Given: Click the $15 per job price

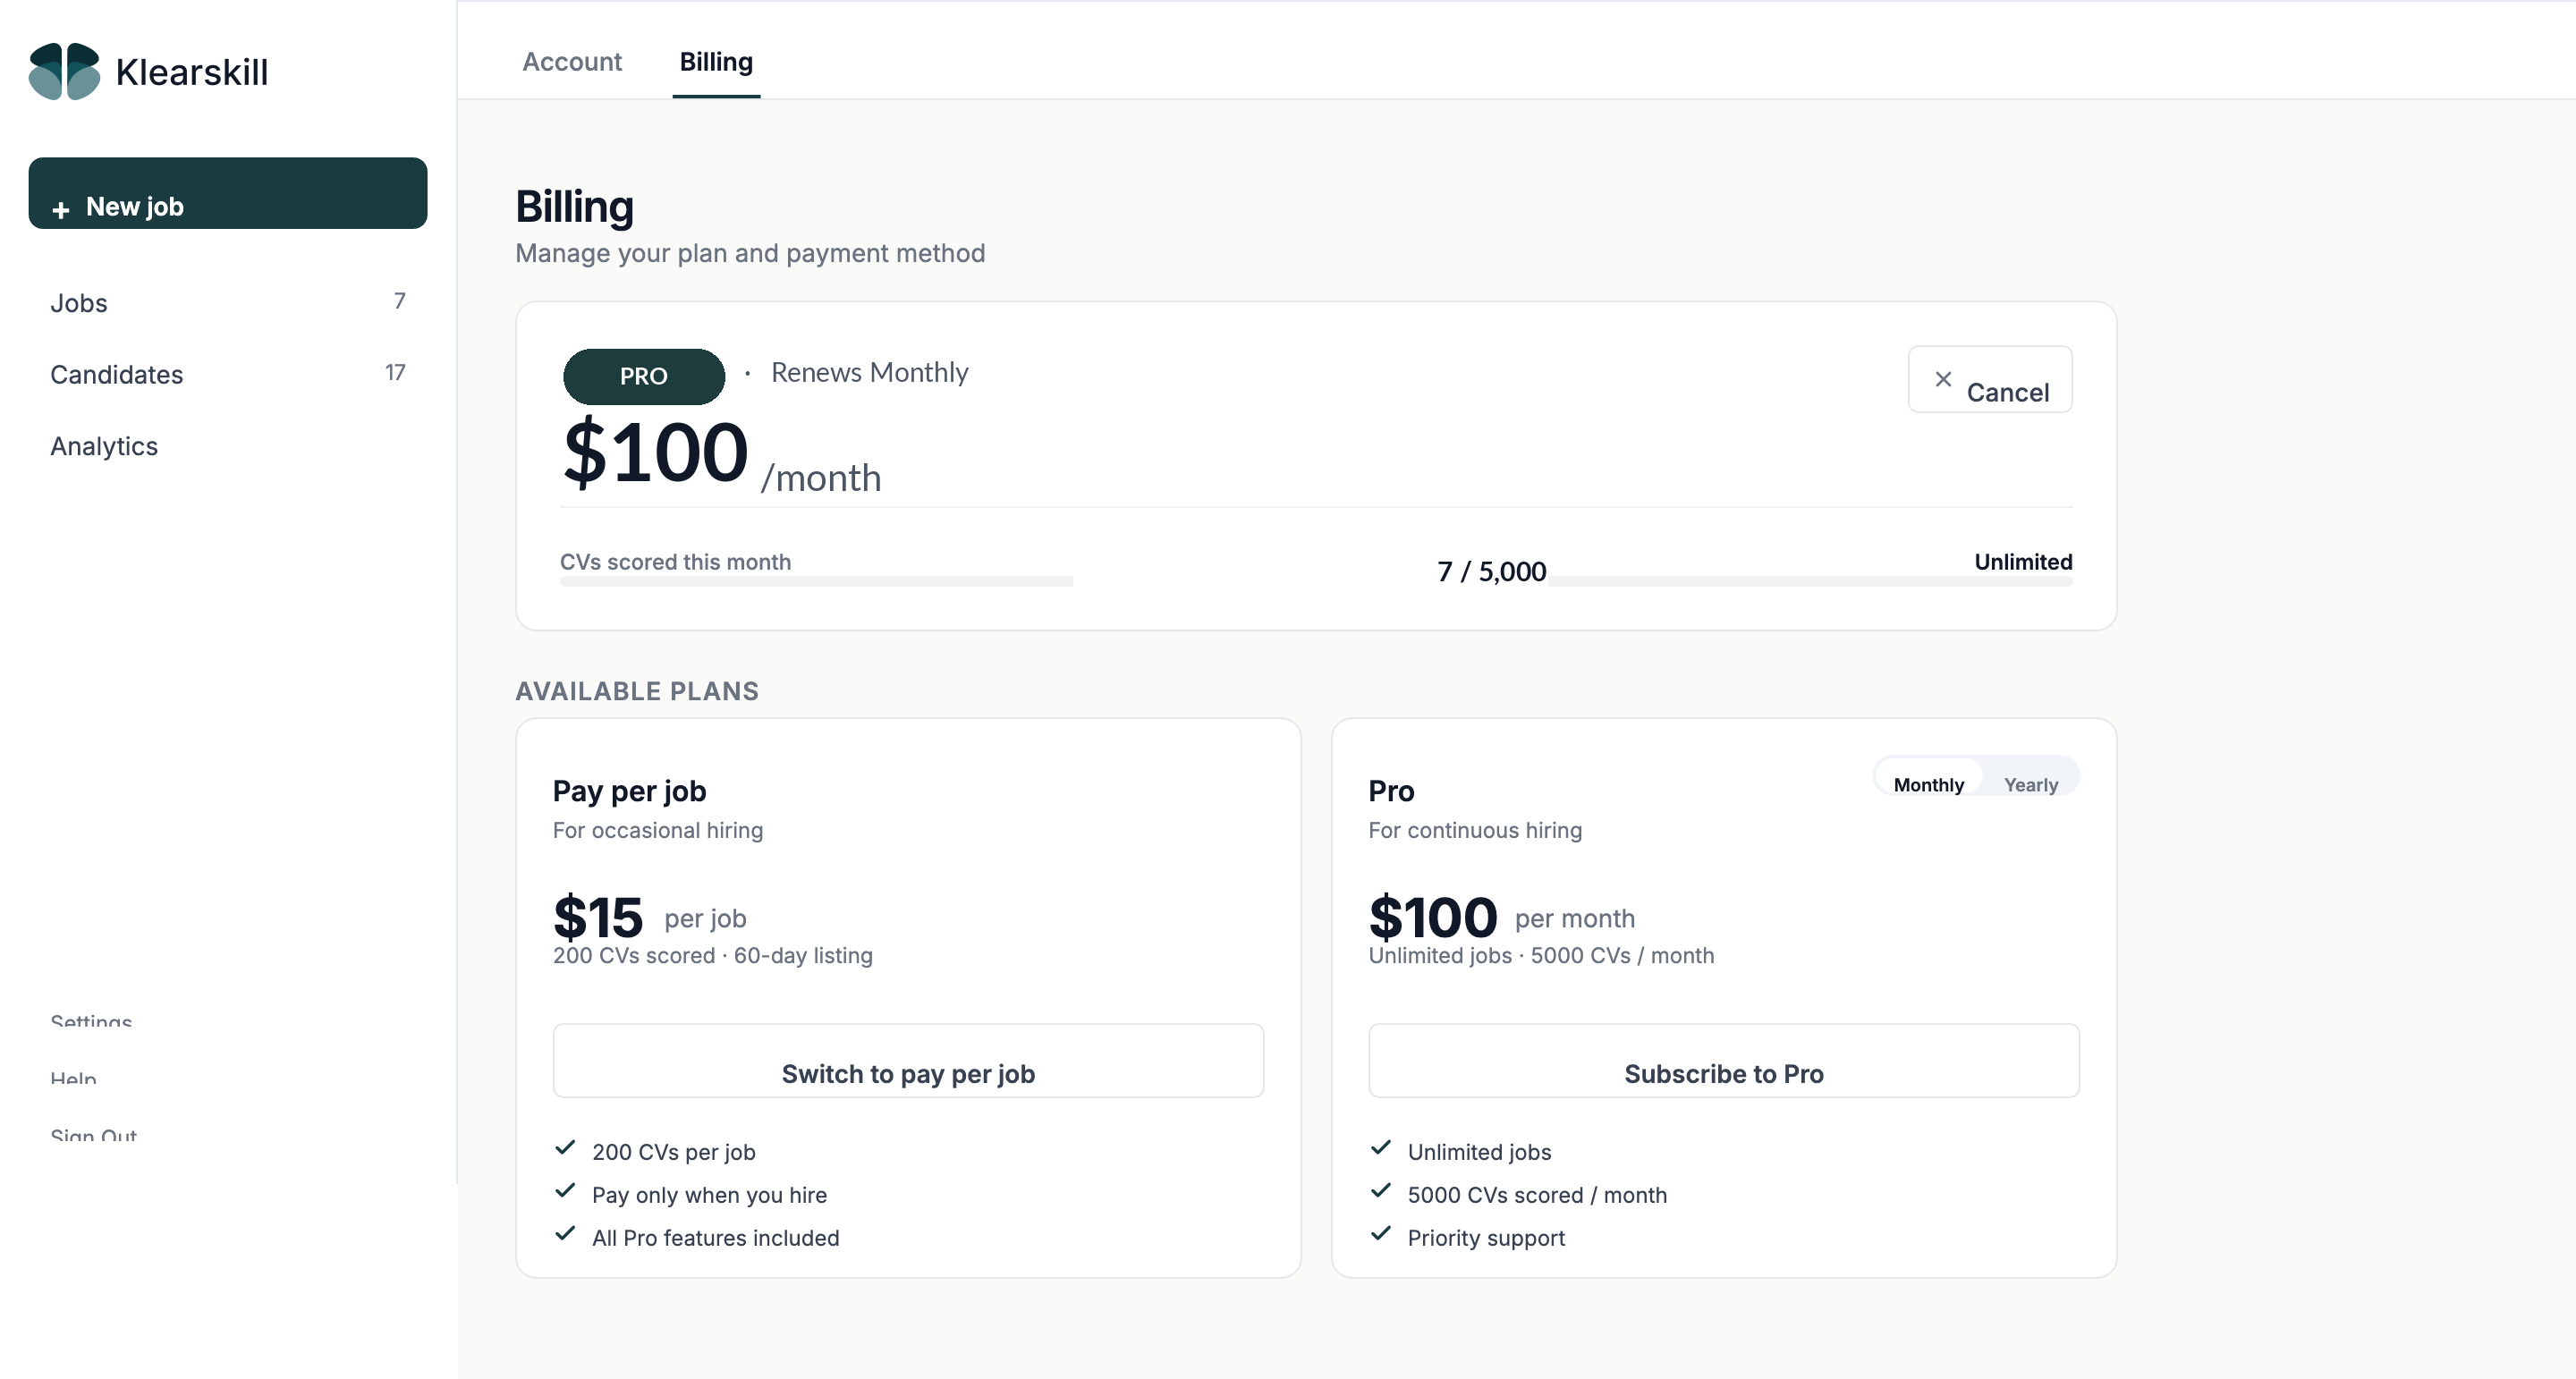Looking at the screenshot, I should point(650,917).
